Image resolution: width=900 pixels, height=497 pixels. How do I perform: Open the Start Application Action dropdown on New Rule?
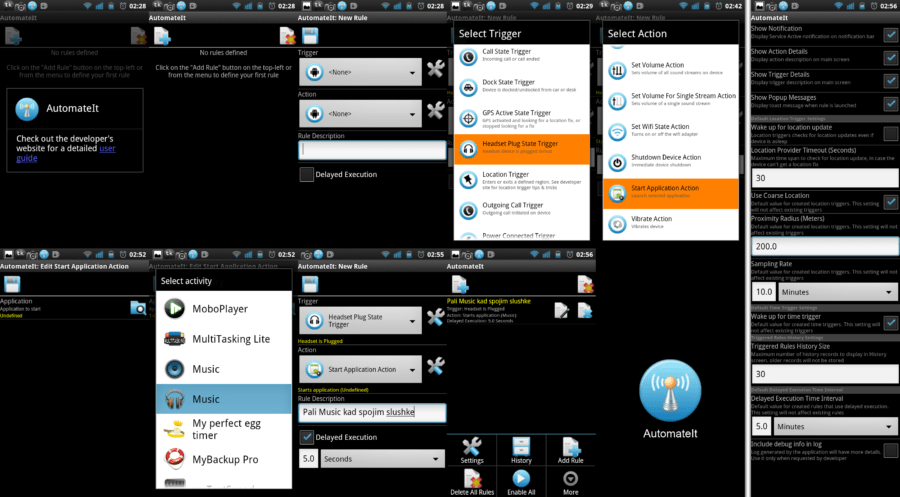[360, 370]
